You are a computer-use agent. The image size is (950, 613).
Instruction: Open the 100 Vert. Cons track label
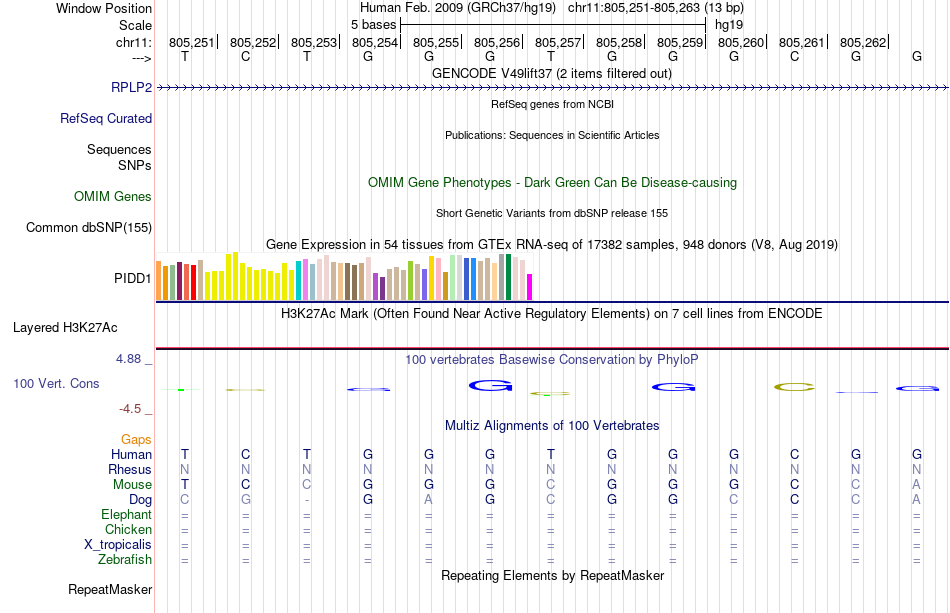click(x=56, y=383)
